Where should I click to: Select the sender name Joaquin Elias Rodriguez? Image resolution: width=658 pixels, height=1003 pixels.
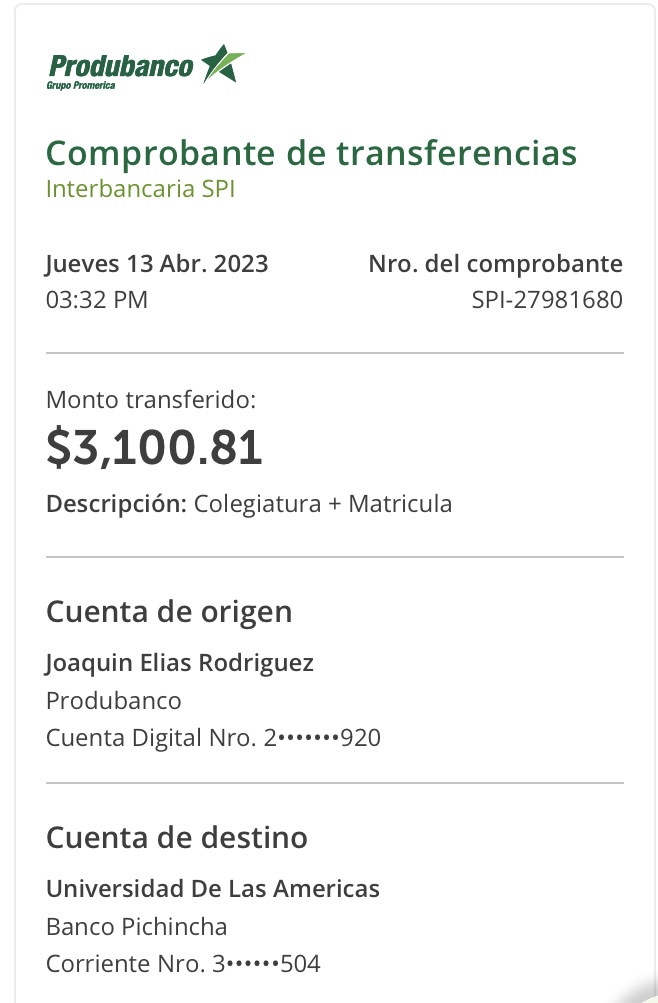[x=180, y=662]
